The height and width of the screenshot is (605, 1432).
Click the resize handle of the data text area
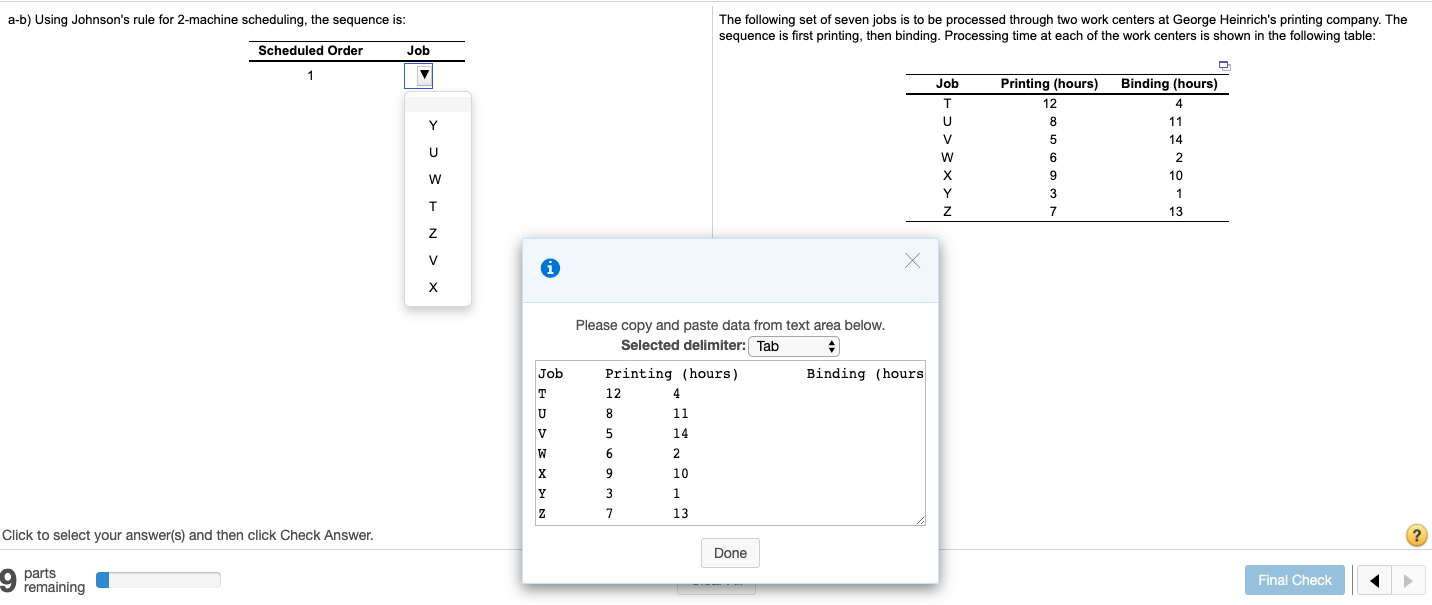tap(921, 519)
